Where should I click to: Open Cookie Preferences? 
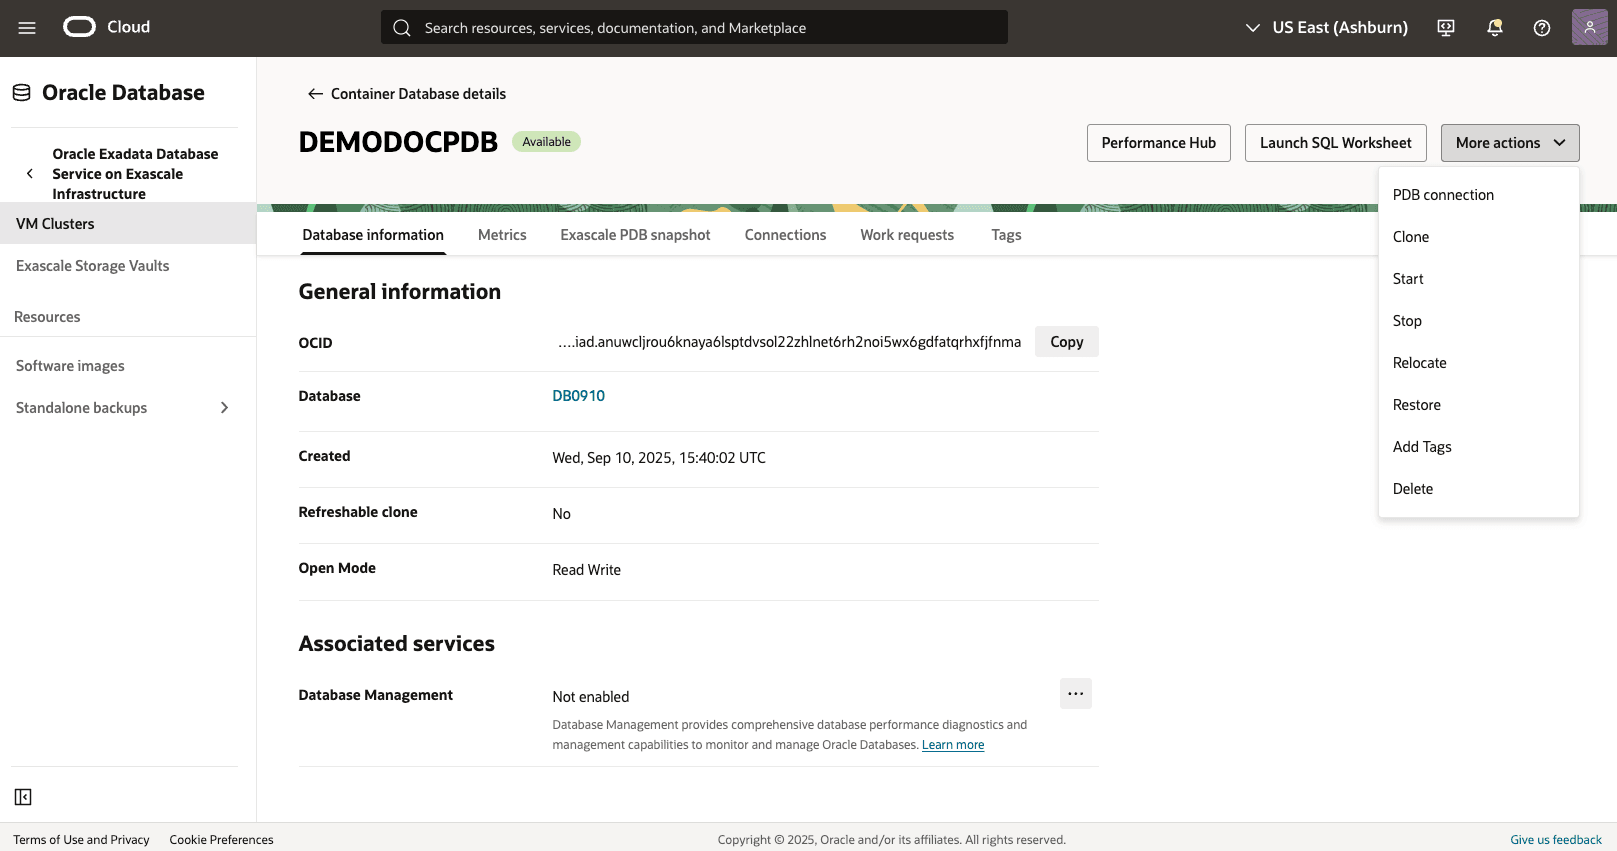(222, 840)
